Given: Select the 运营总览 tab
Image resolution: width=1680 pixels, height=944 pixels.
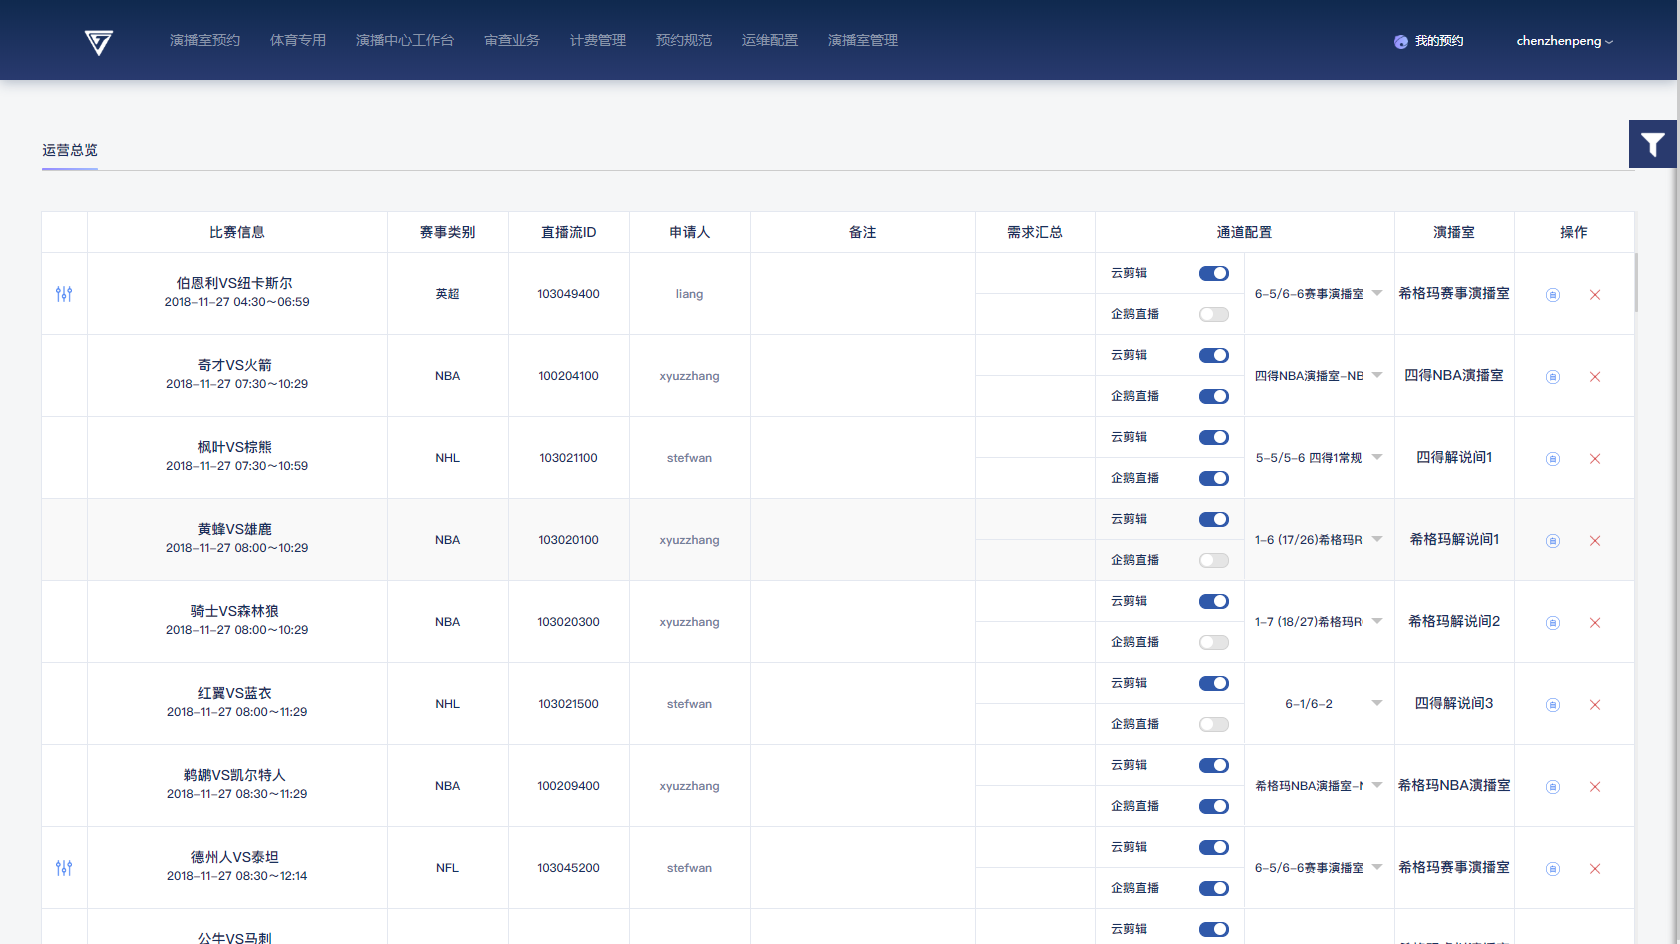Looking at the screenshot, I should (70, 150).
